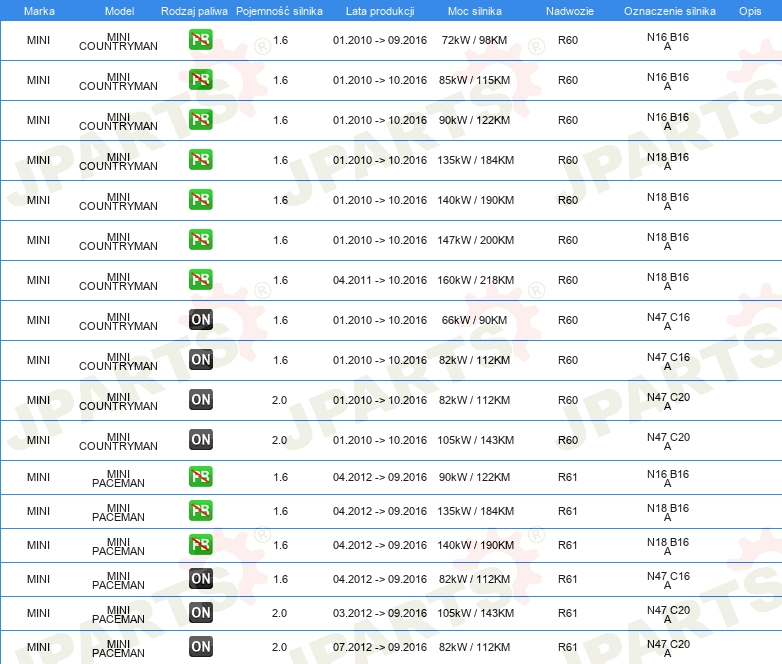Select the 72kW / 98KM power cell
The image size is (782, 664).
[474, 40]
